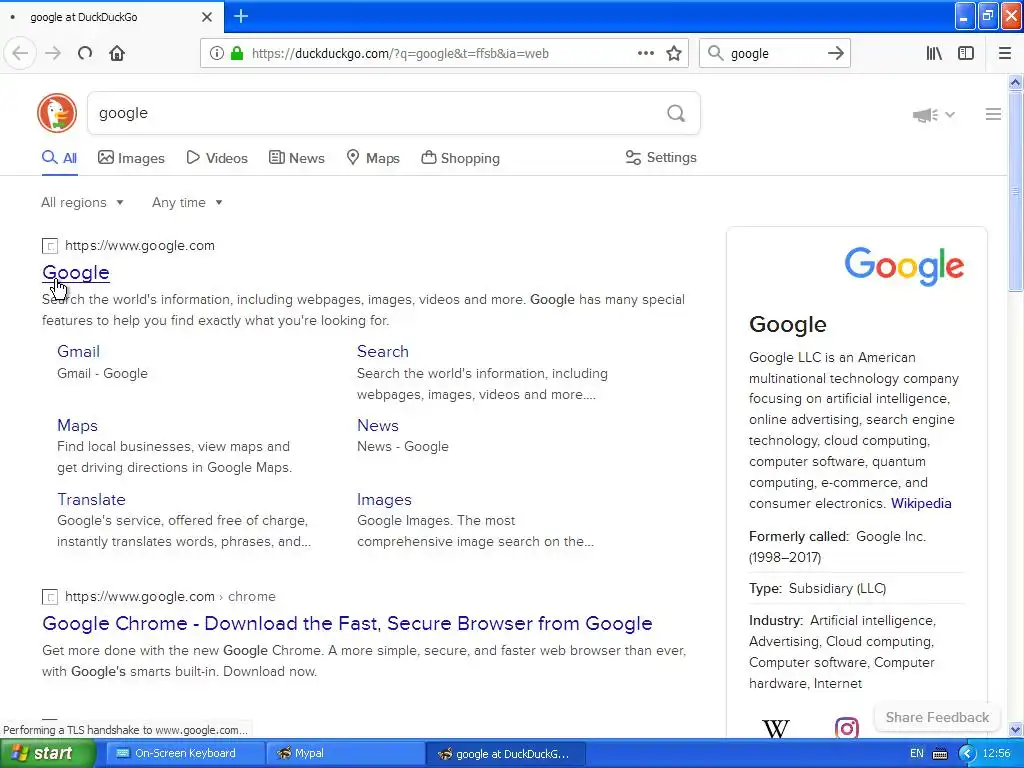Viewport: 1024px width, 768px height.
Task: Open the Maps sitelink under Google
Action: point(77,425)
